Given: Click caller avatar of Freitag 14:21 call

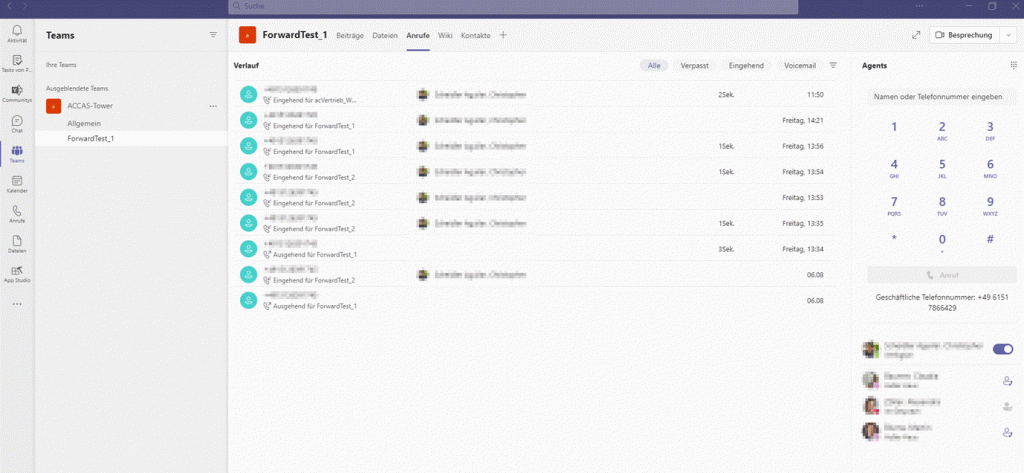Looking at the screenshot, I should (x=248, y=120).
